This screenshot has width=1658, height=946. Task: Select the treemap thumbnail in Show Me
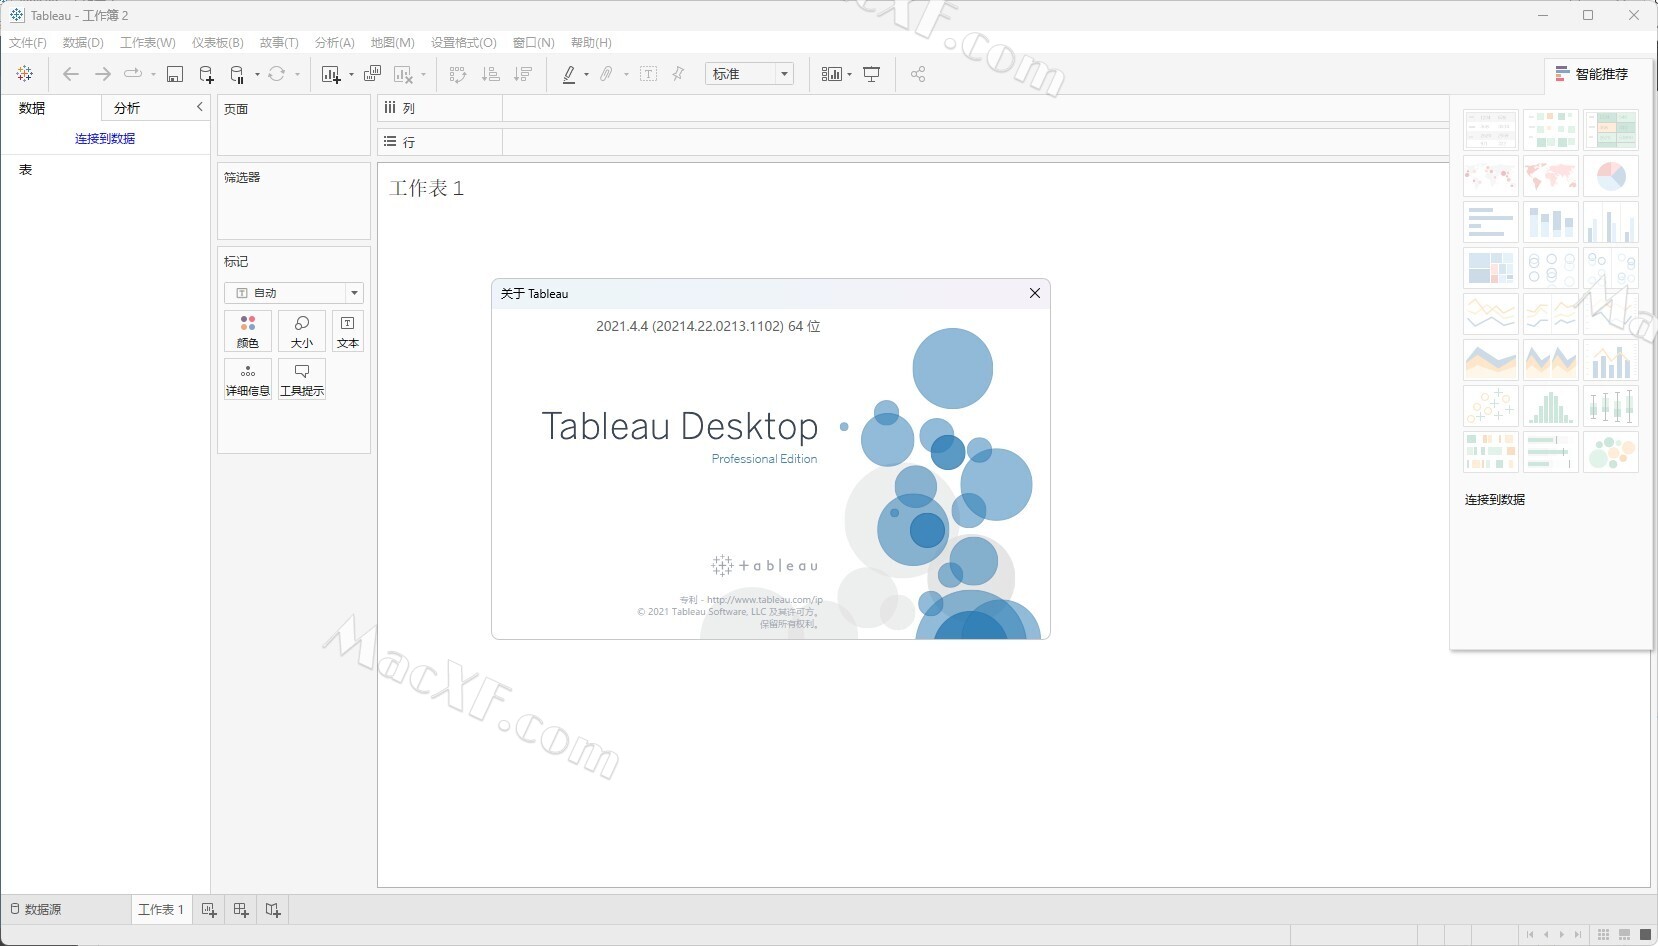coord(1491,268)
